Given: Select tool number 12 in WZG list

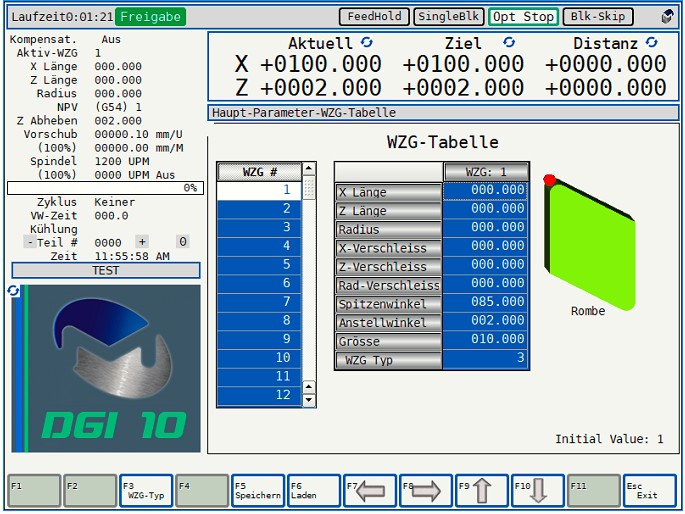Looking at the screenshot, I should coord(259,395).
